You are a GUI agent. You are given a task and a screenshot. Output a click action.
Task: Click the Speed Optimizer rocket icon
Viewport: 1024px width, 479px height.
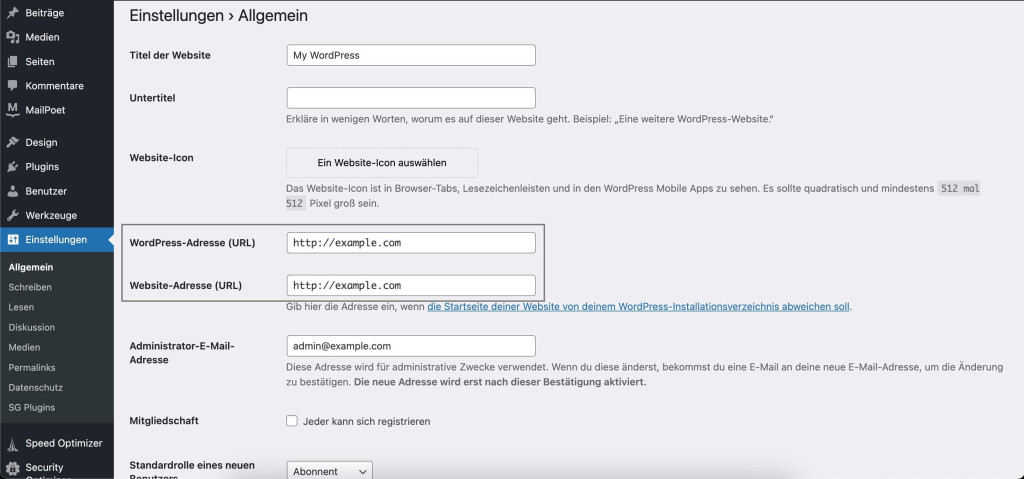12,445
